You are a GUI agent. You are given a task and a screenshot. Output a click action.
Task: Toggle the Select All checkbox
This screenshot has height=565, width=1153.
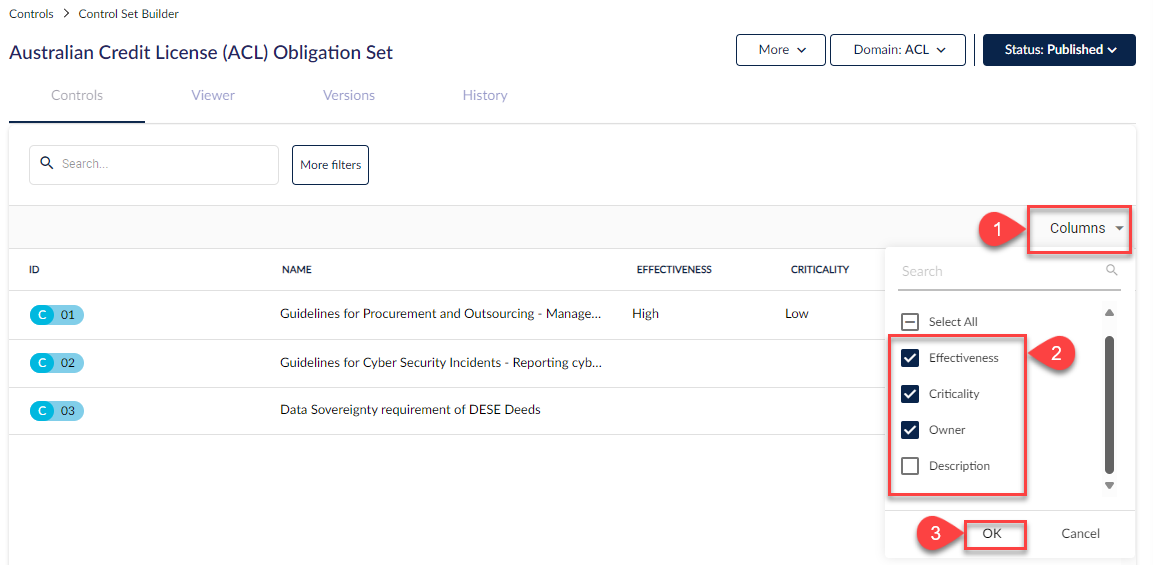click(910, 322)
